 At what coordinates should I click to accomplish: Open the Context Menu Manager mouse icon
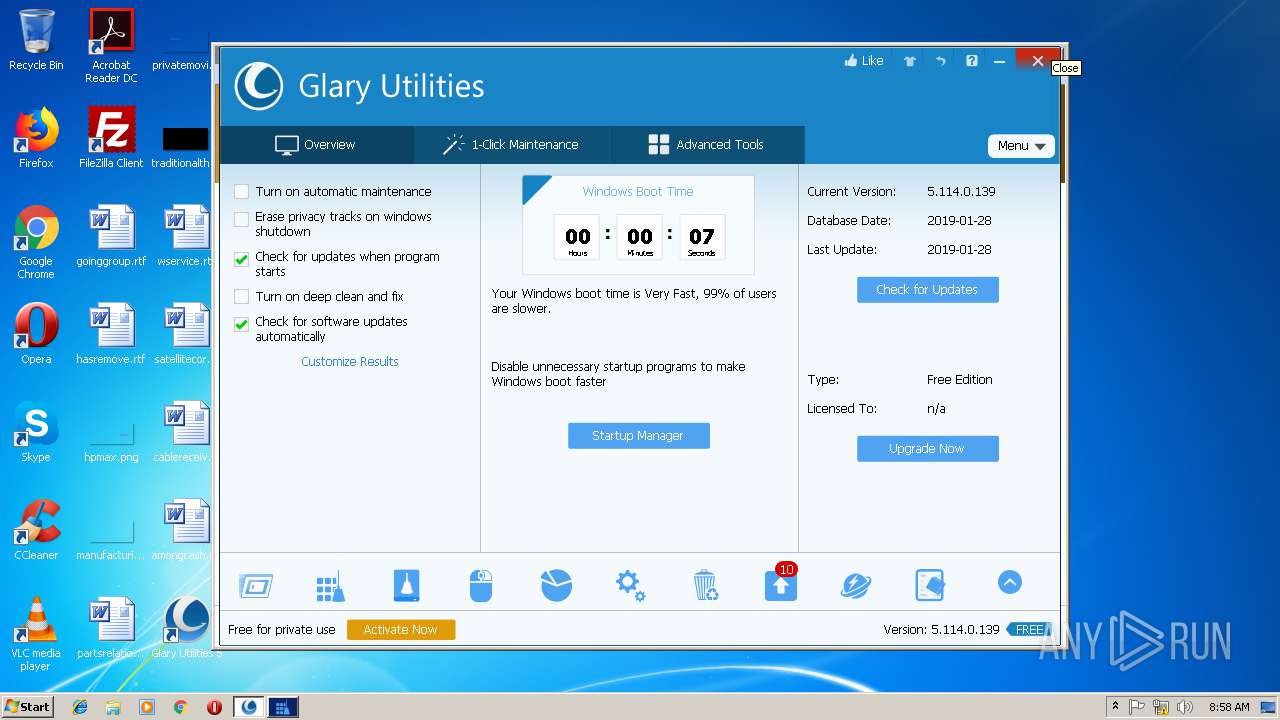point(481,585)
